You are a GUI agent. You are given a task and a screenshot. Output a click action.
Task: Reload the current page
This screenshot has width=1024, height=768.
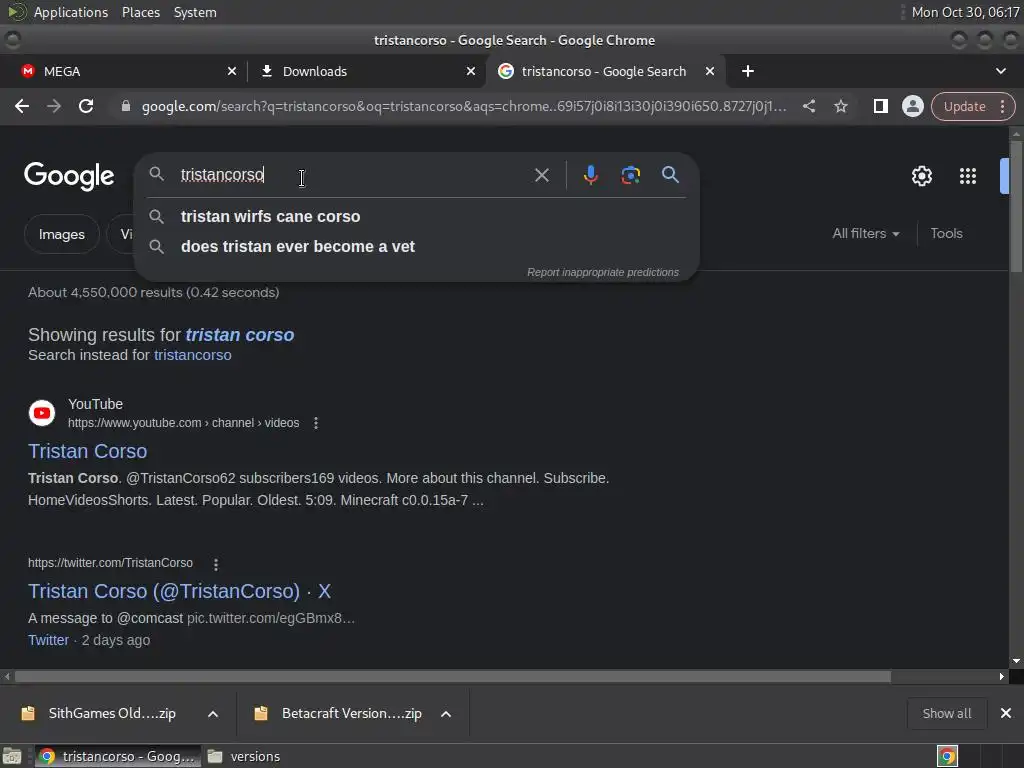pos(86,106)
